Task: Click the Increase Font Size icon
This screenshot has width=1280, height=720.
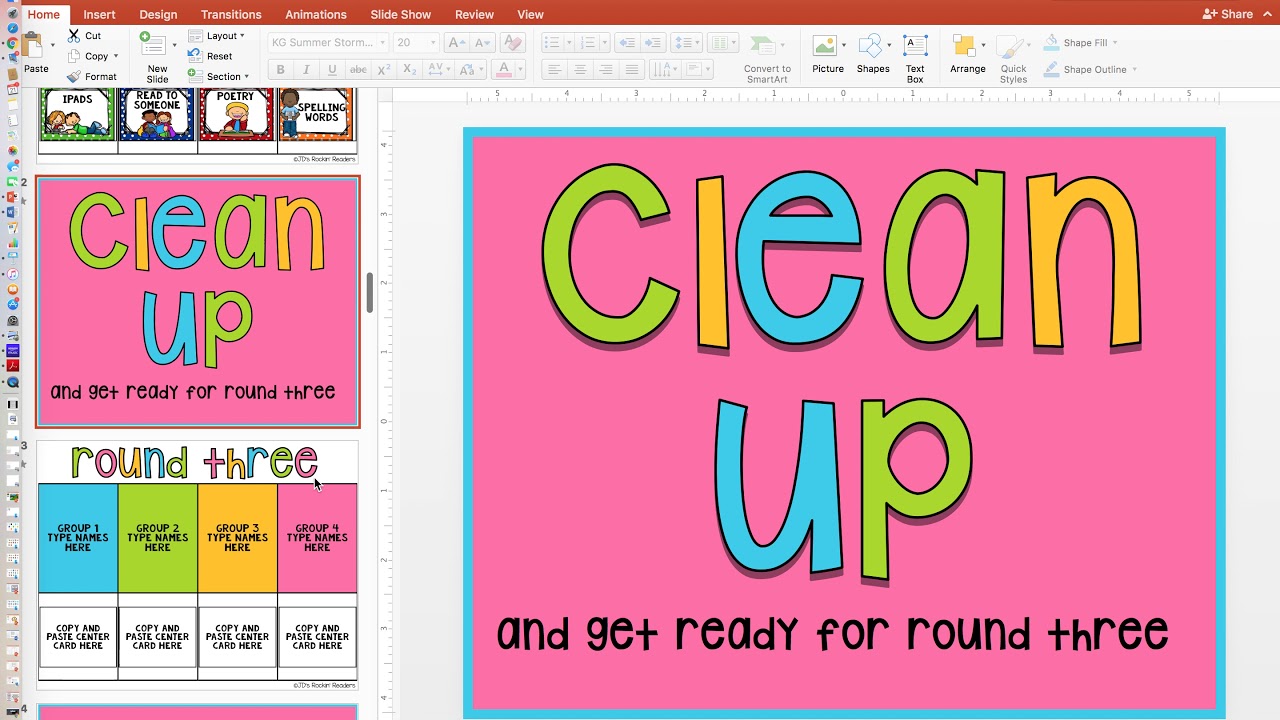Action: point(455,43)
